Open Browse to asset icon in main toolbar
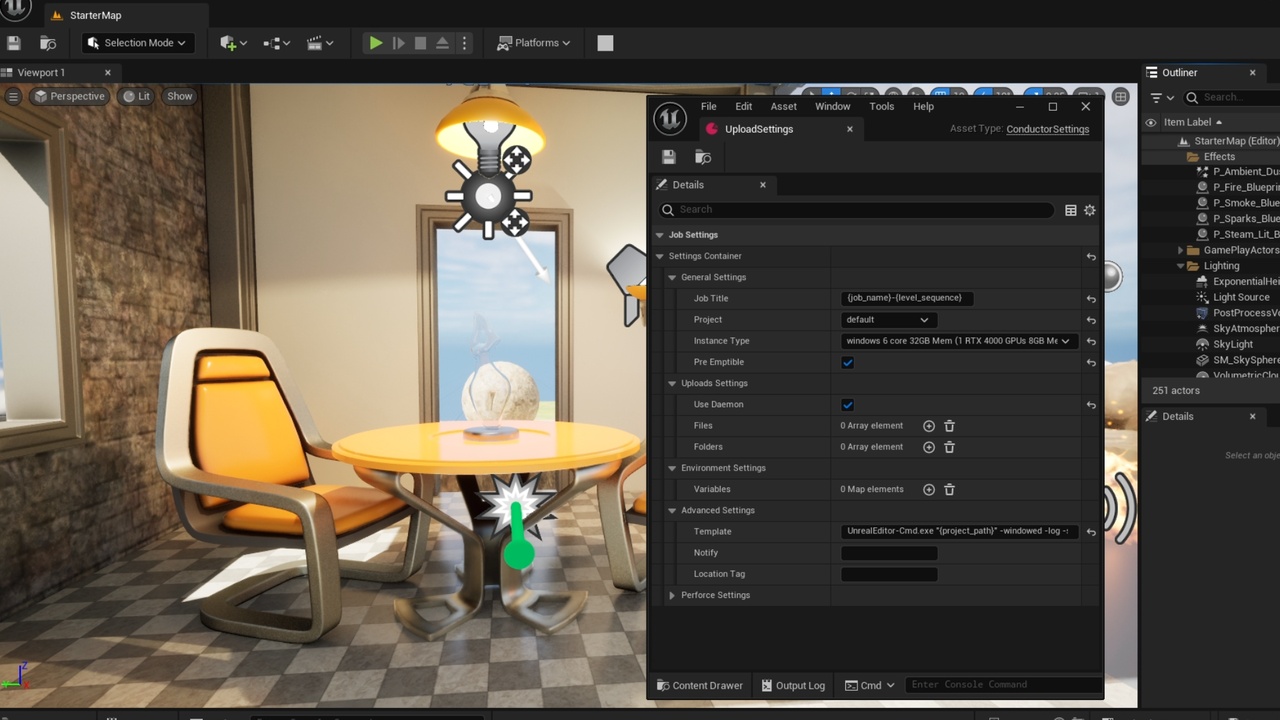 pos(47,43)
